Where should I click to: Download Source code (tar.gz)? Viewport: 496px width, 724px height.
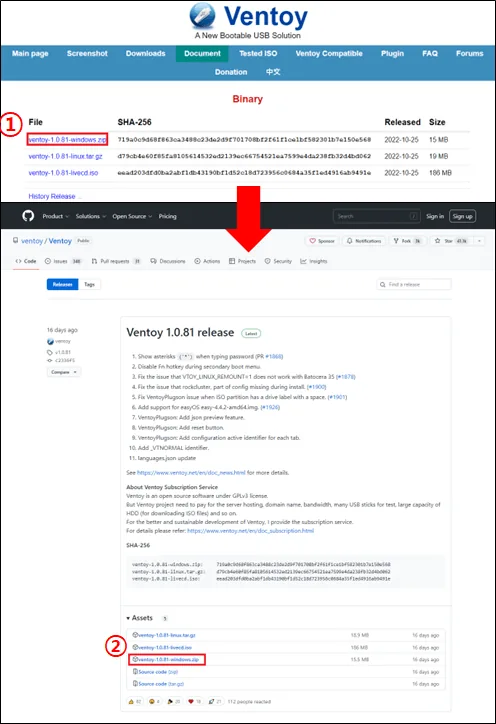(x=161, y=684)
